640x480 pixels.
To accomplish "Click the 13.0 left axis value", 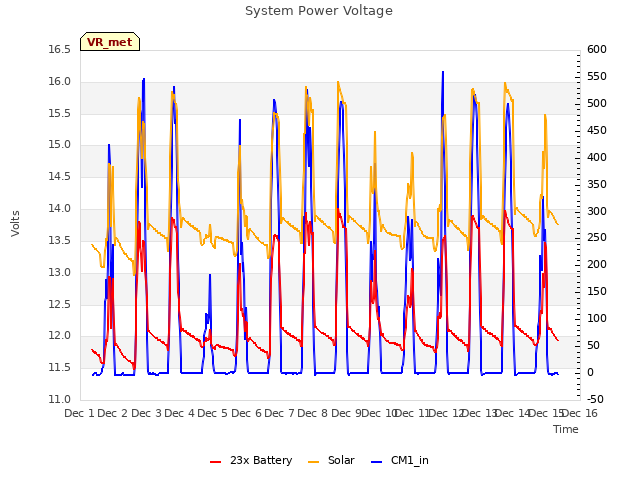I will click(x=60, y=272).
